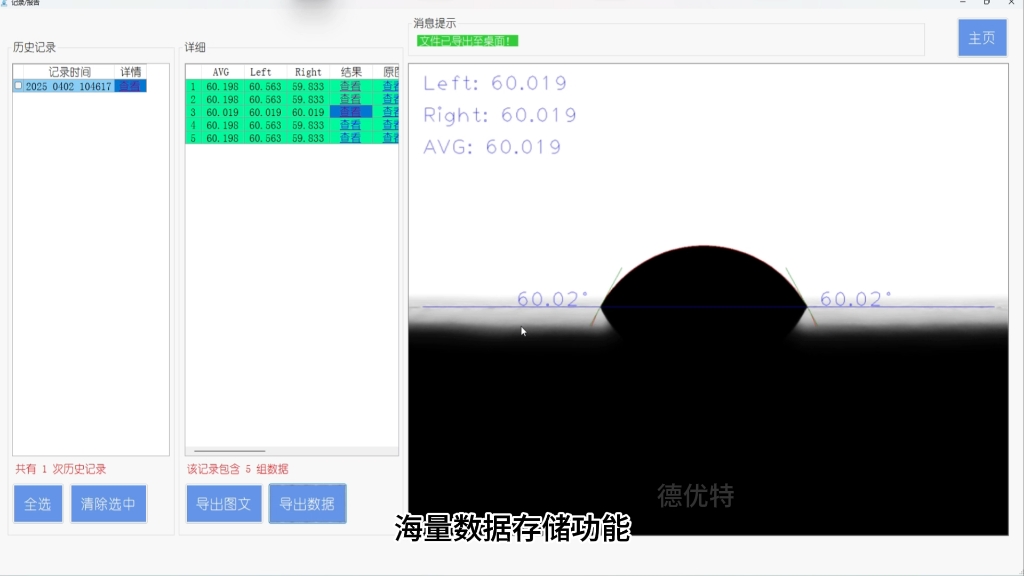The image size is (1024, 576).
Task: Select row number 3 in the detail table
Action: pyautogui.click(x=193, y=112)
